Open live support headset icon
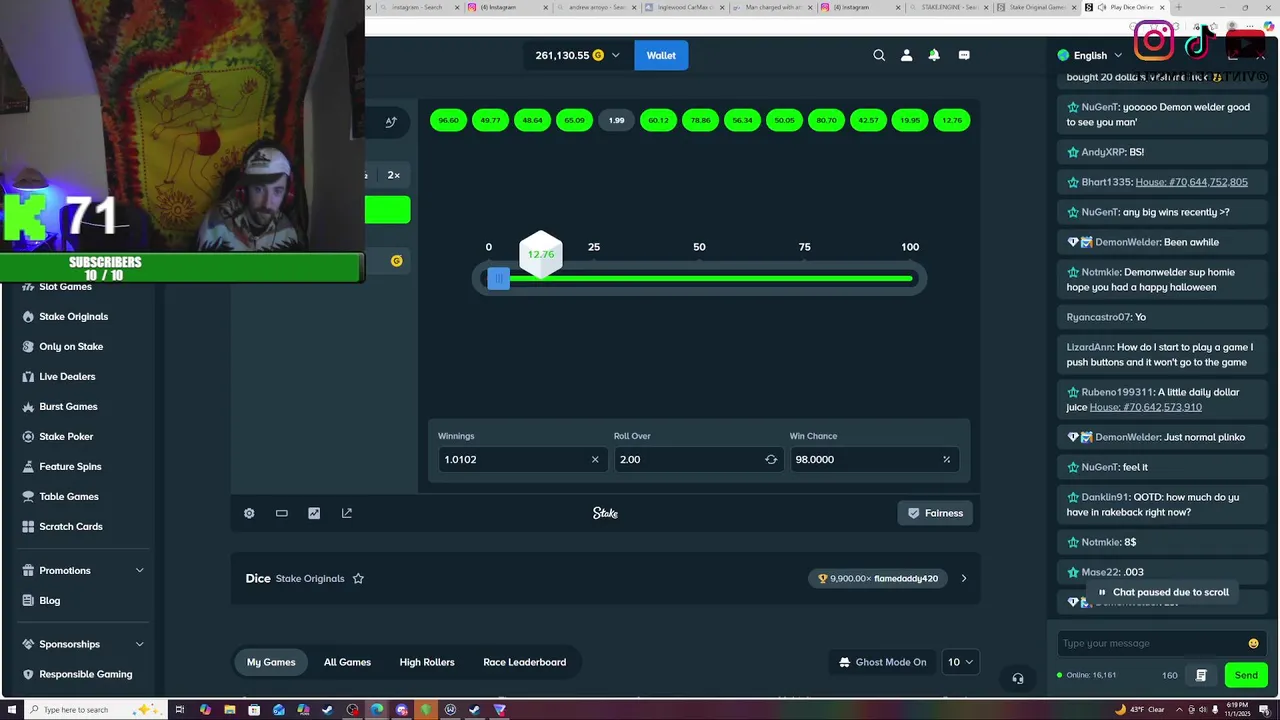1280x720 pixels. pos(1018,678)
